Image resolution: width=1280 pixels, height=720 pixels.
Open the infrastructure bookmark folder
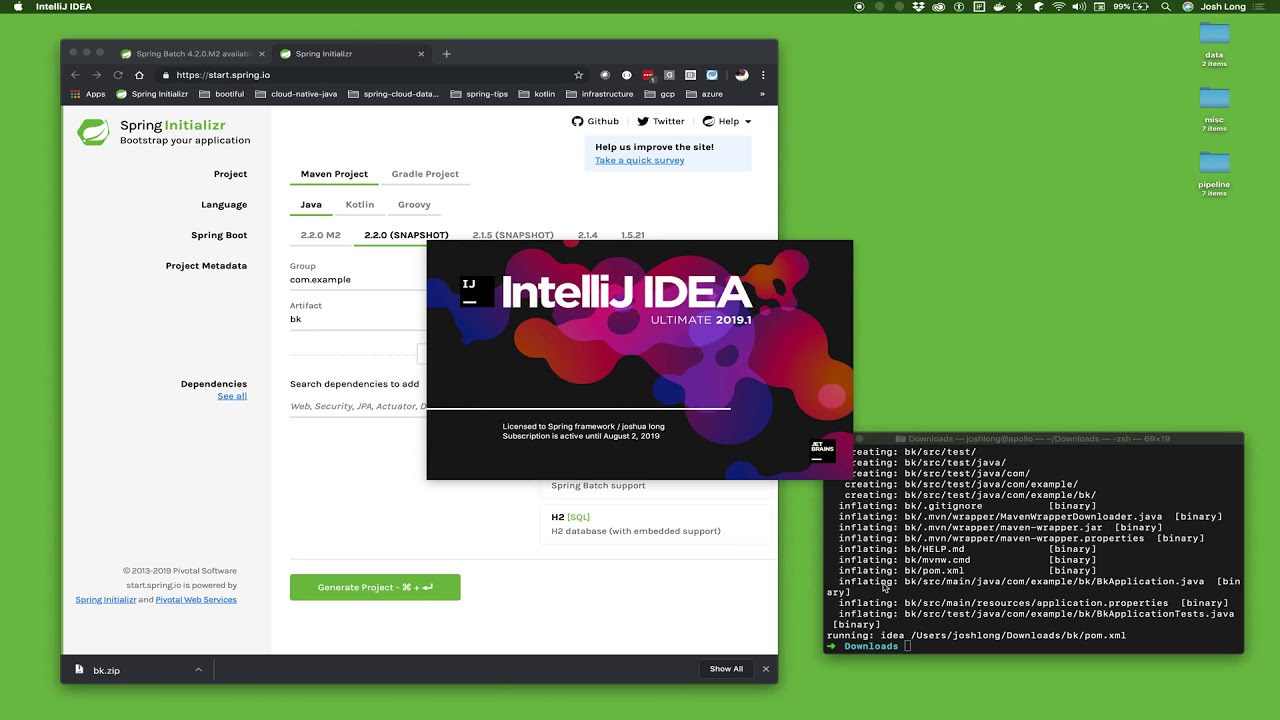tap(600, 94)
